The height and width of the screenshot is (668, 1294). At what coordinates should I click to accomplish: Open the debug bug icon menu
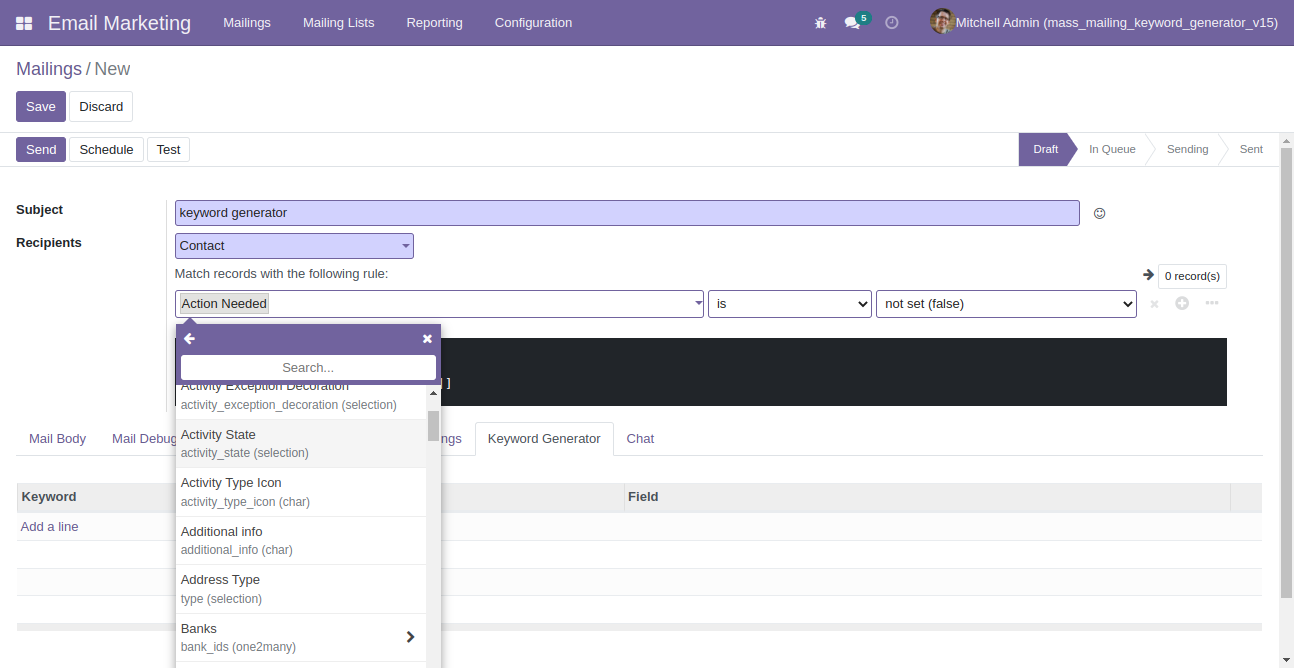[821, 22]
